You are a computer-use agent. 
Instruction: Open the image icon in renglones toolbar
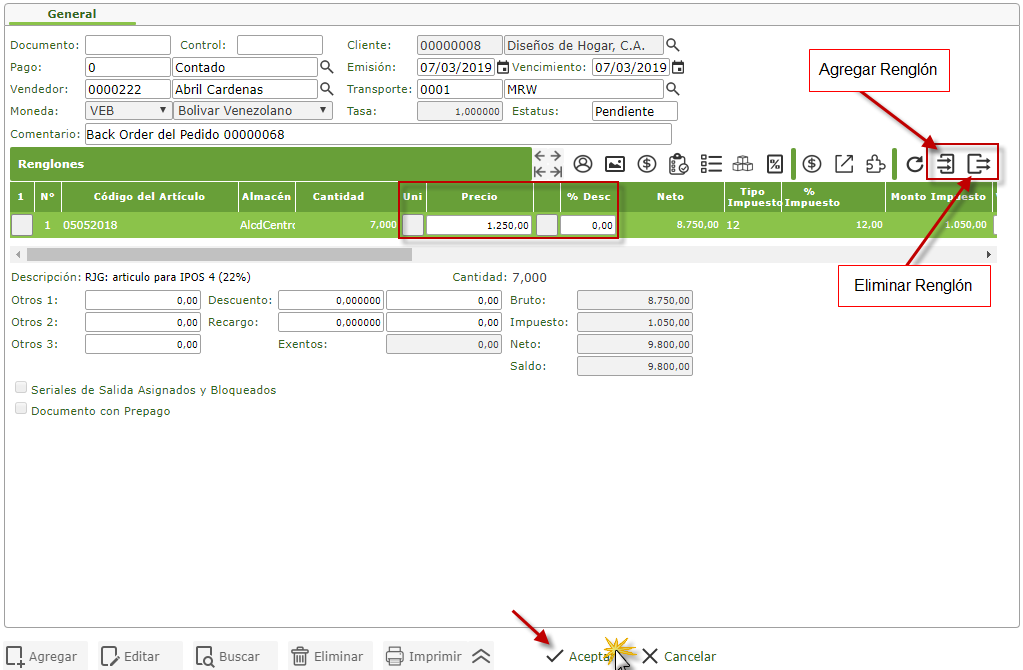coord(615,164)
